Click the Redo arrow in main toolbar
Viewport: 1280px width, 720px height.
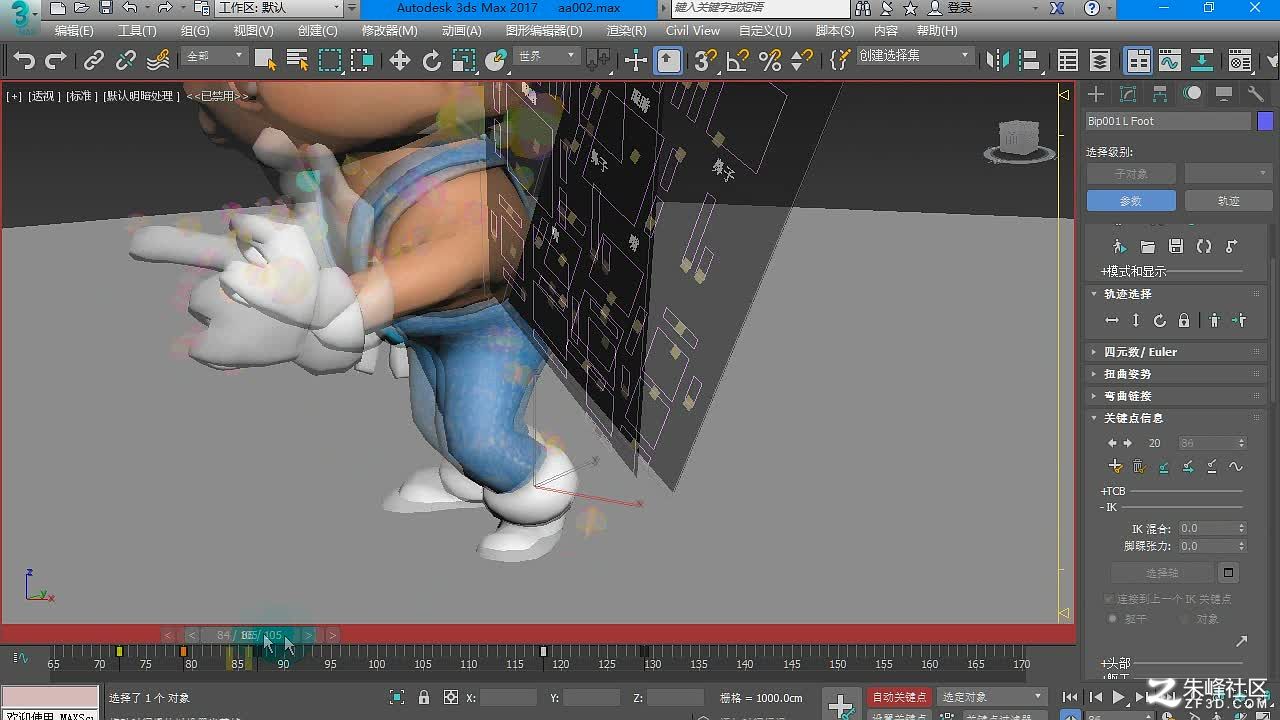click(x=56, y=61)
